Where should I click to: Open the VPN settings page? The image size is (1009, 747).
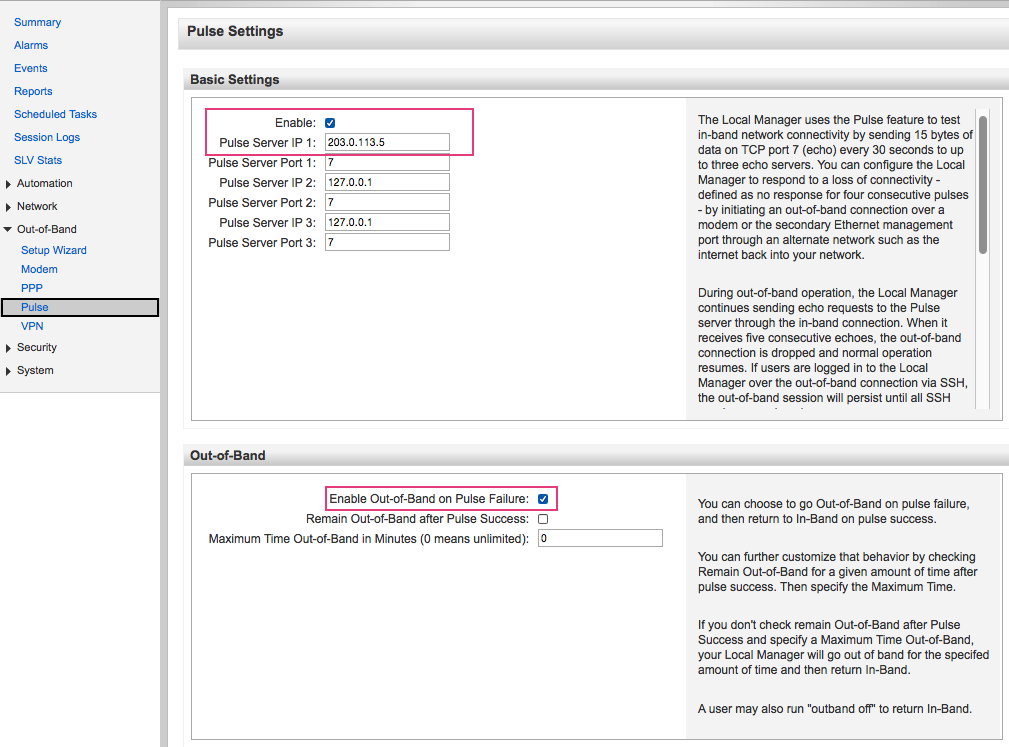[32, 326]
